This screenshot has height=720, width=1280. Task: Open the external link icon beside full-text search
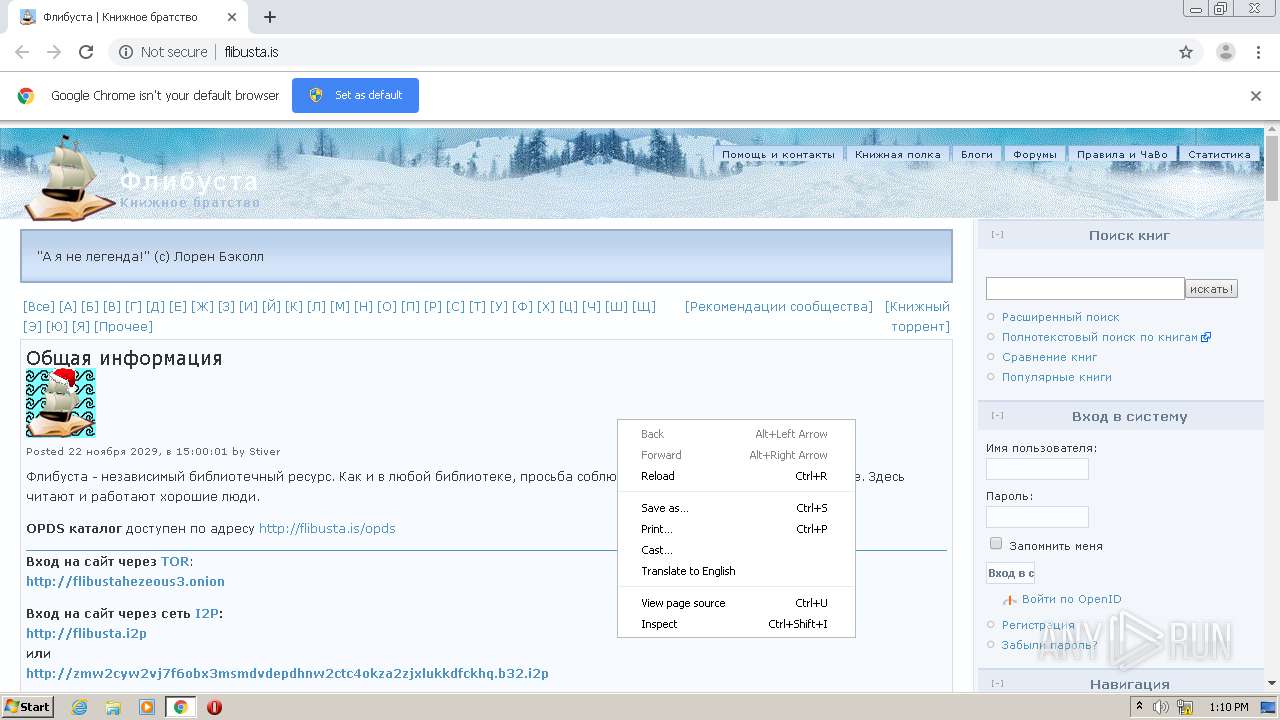click(x=1206, y=337)
